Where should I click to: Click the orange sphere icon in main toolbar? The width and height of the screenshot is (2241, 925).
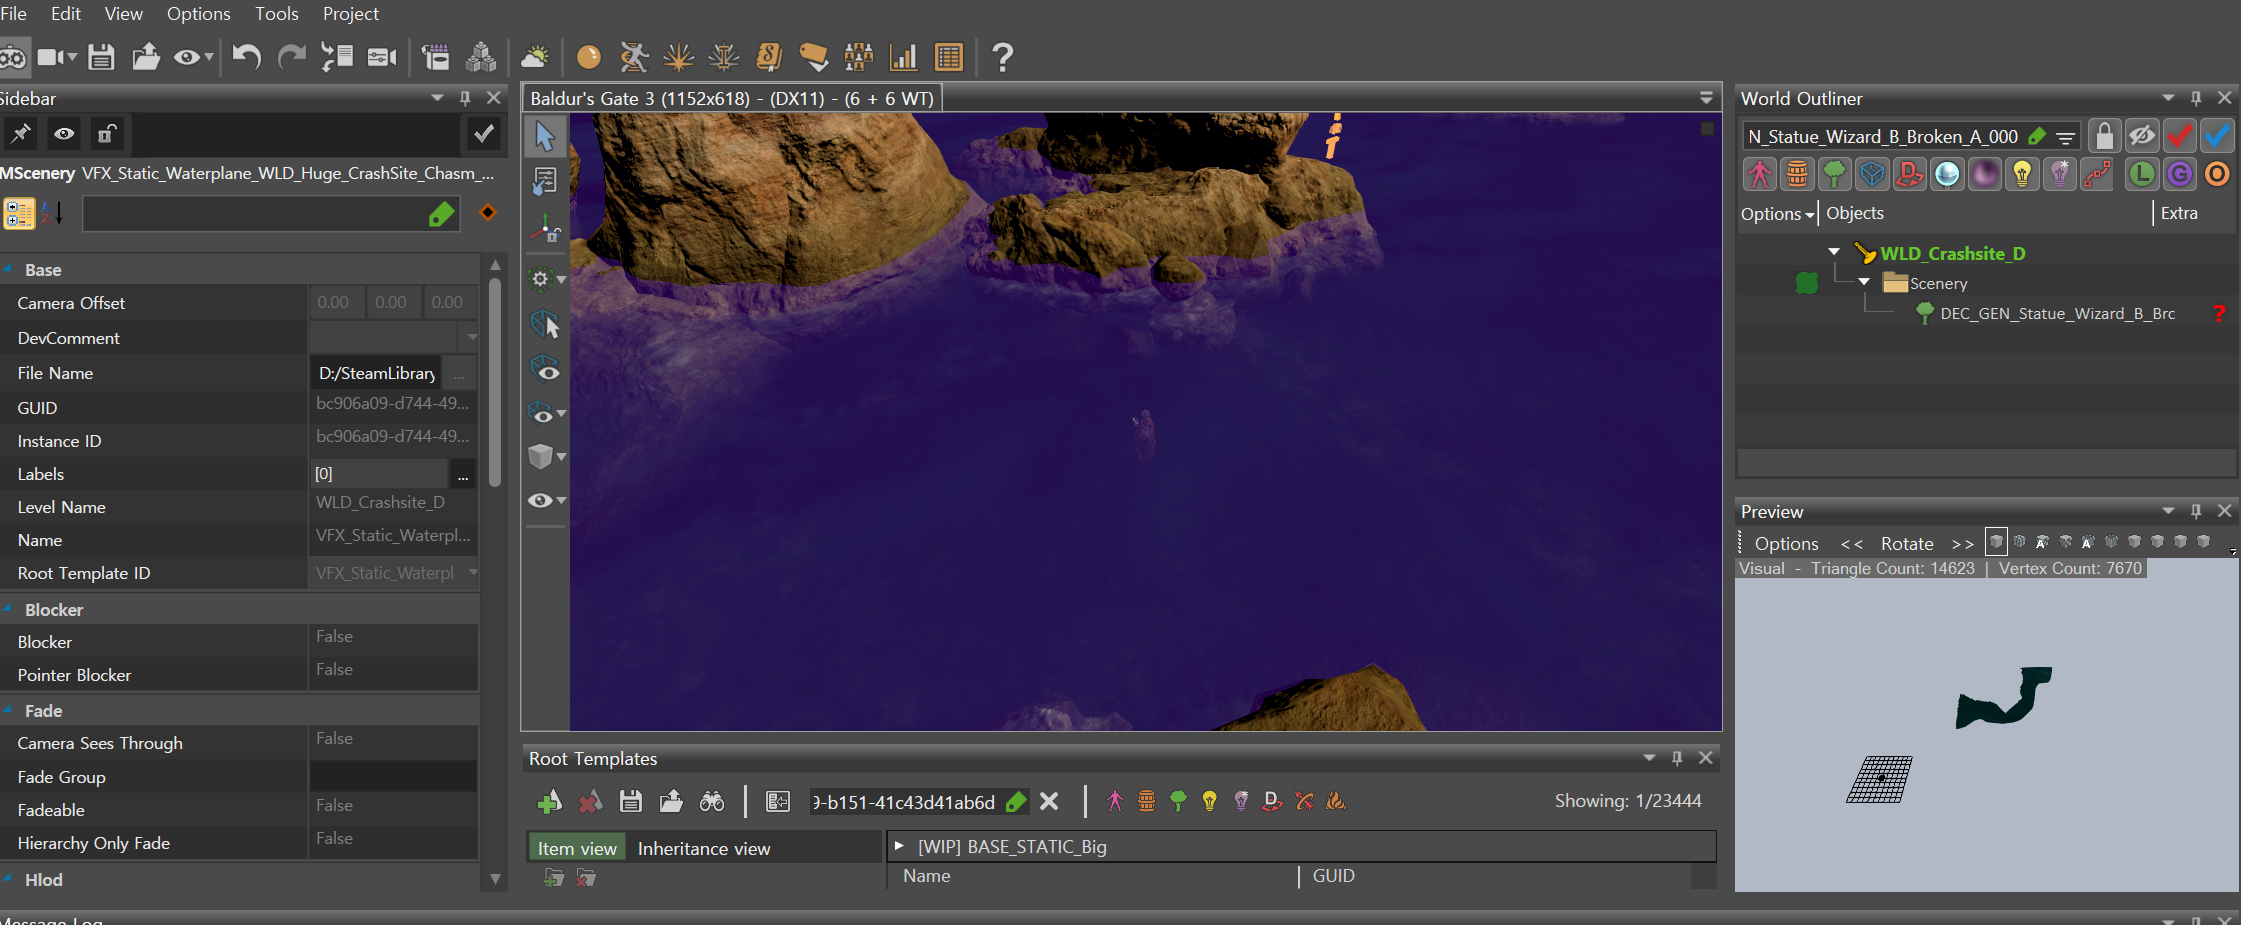tap(589, 57)
